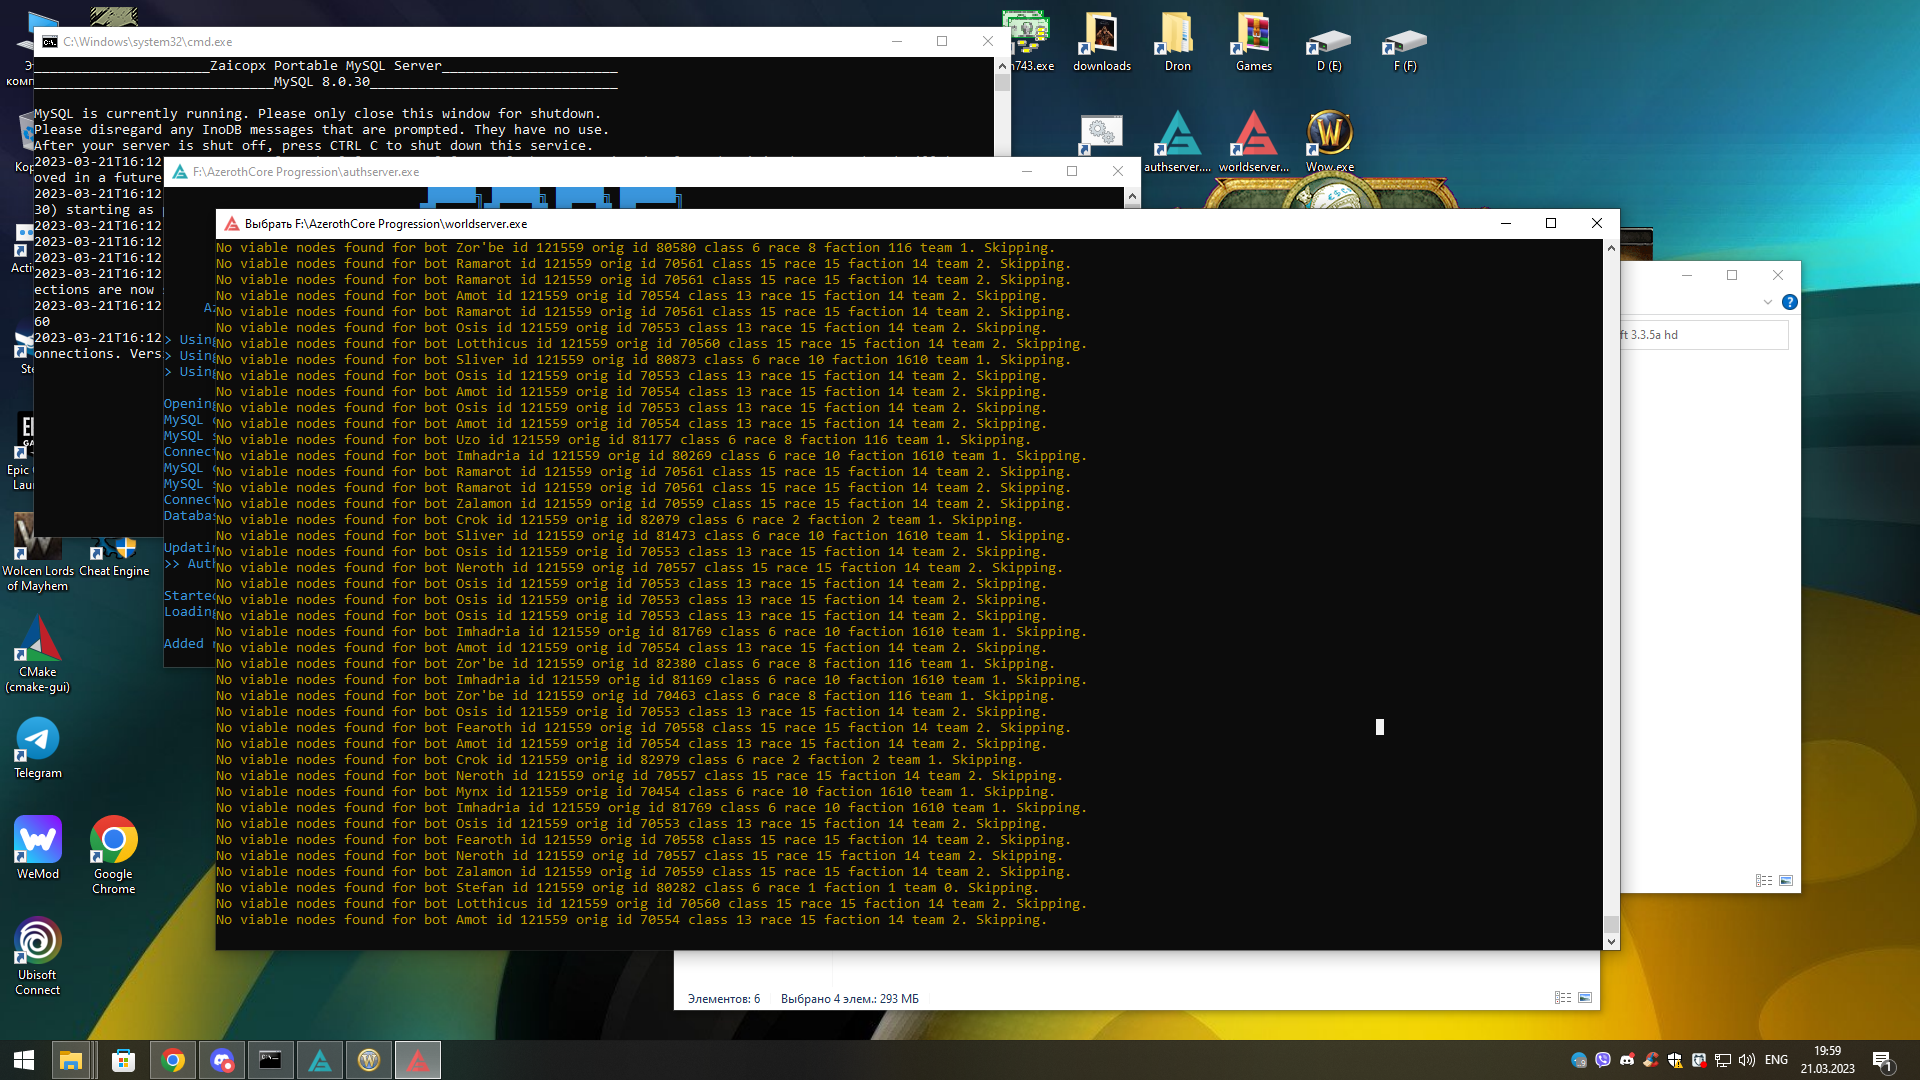Image resolution: width=1920 pixels, height=1080 pixels.
Task: Select the worldserver desktop shortcut
Action: tap(1254, 136)
